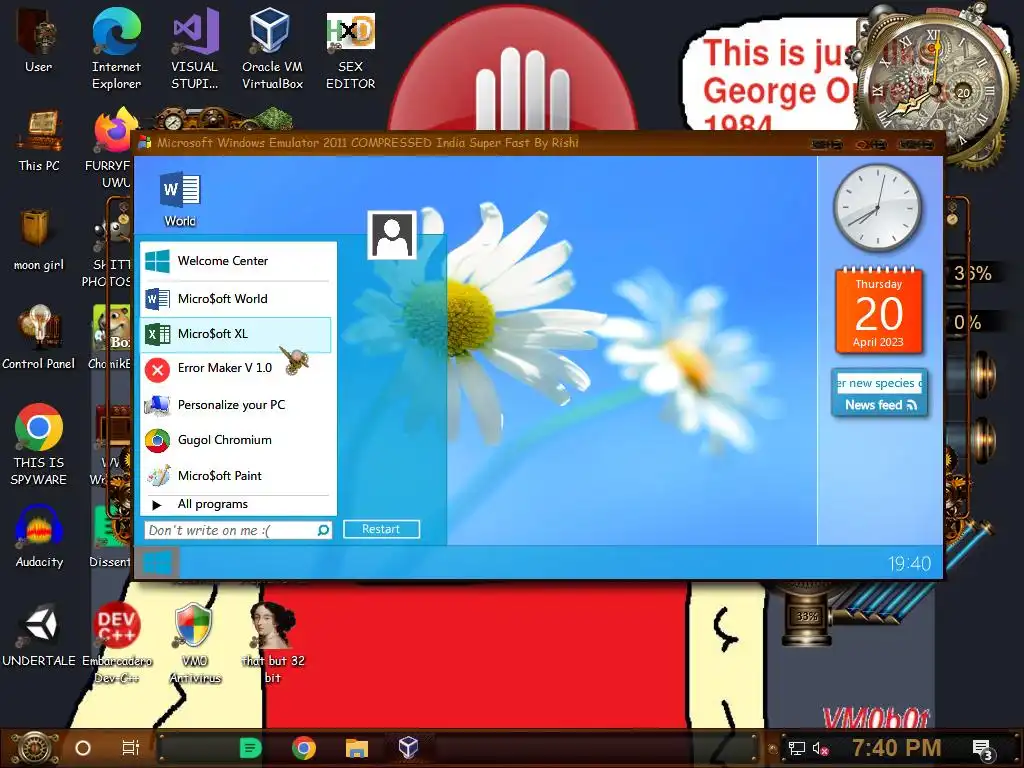The image size is (1024, 768).
Task: Click the Thursday 20 calendar gadget
Action: pyautogui.click(x=879, y=311)
